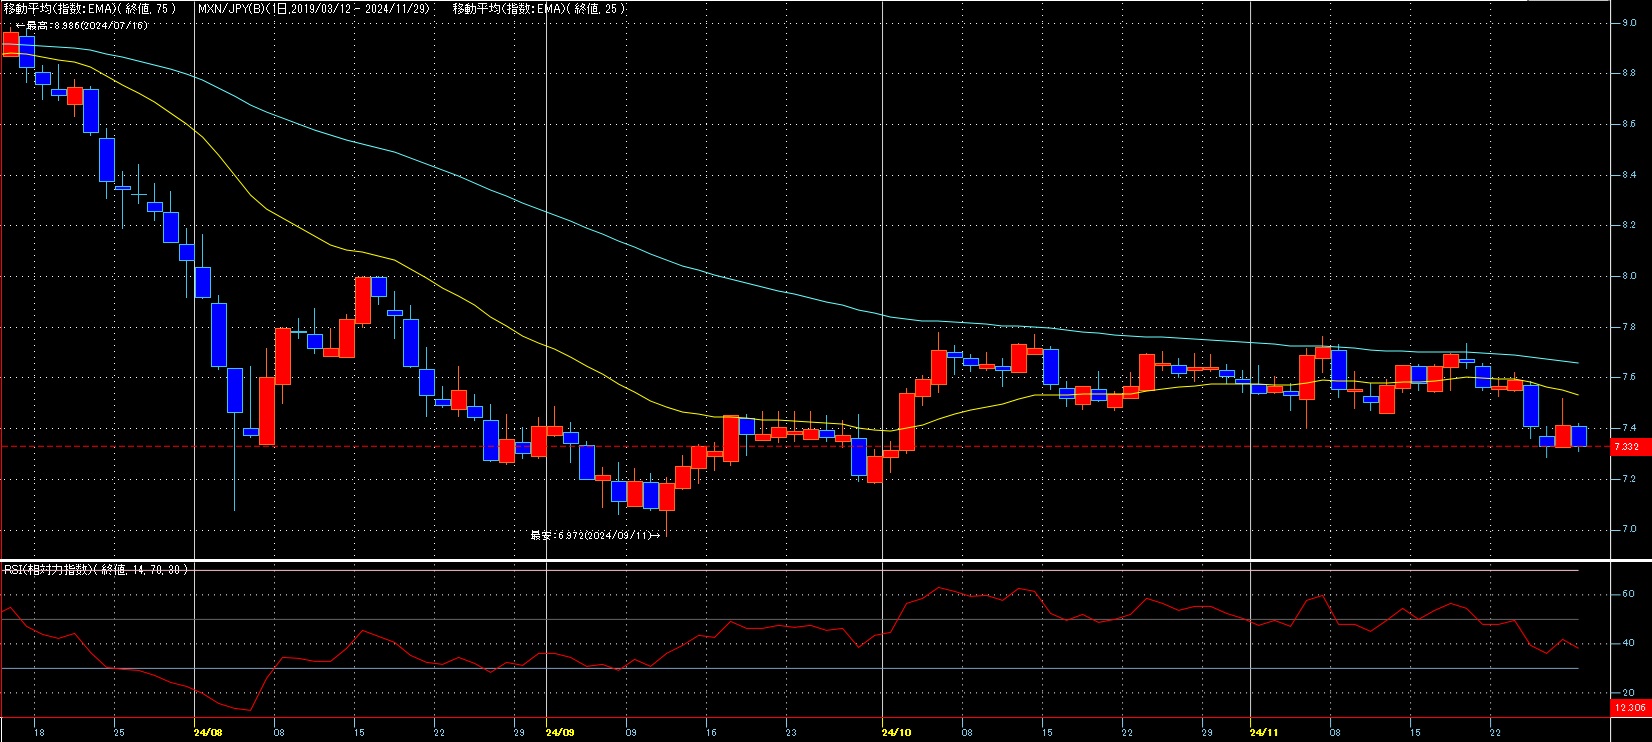This screenshot has width=1652, height=742.
Task: Click the 24/08 month marker on date axis
Action: click(x=208, y=732)
